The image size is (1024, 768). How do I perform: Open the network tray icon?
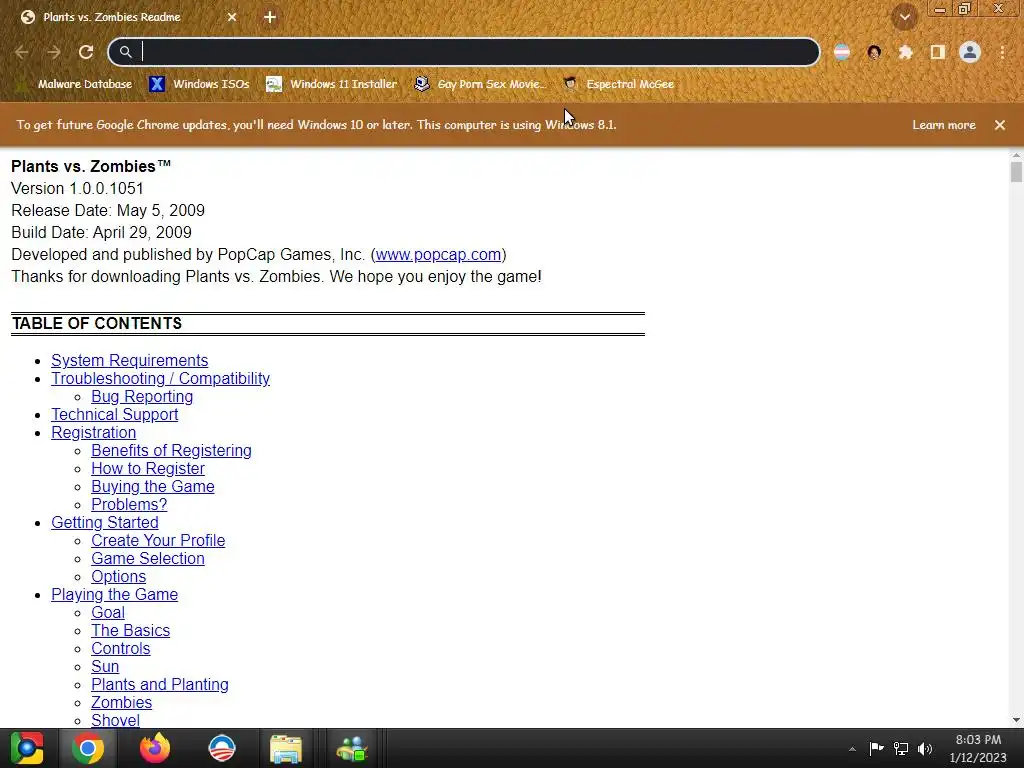pos(901,748)
